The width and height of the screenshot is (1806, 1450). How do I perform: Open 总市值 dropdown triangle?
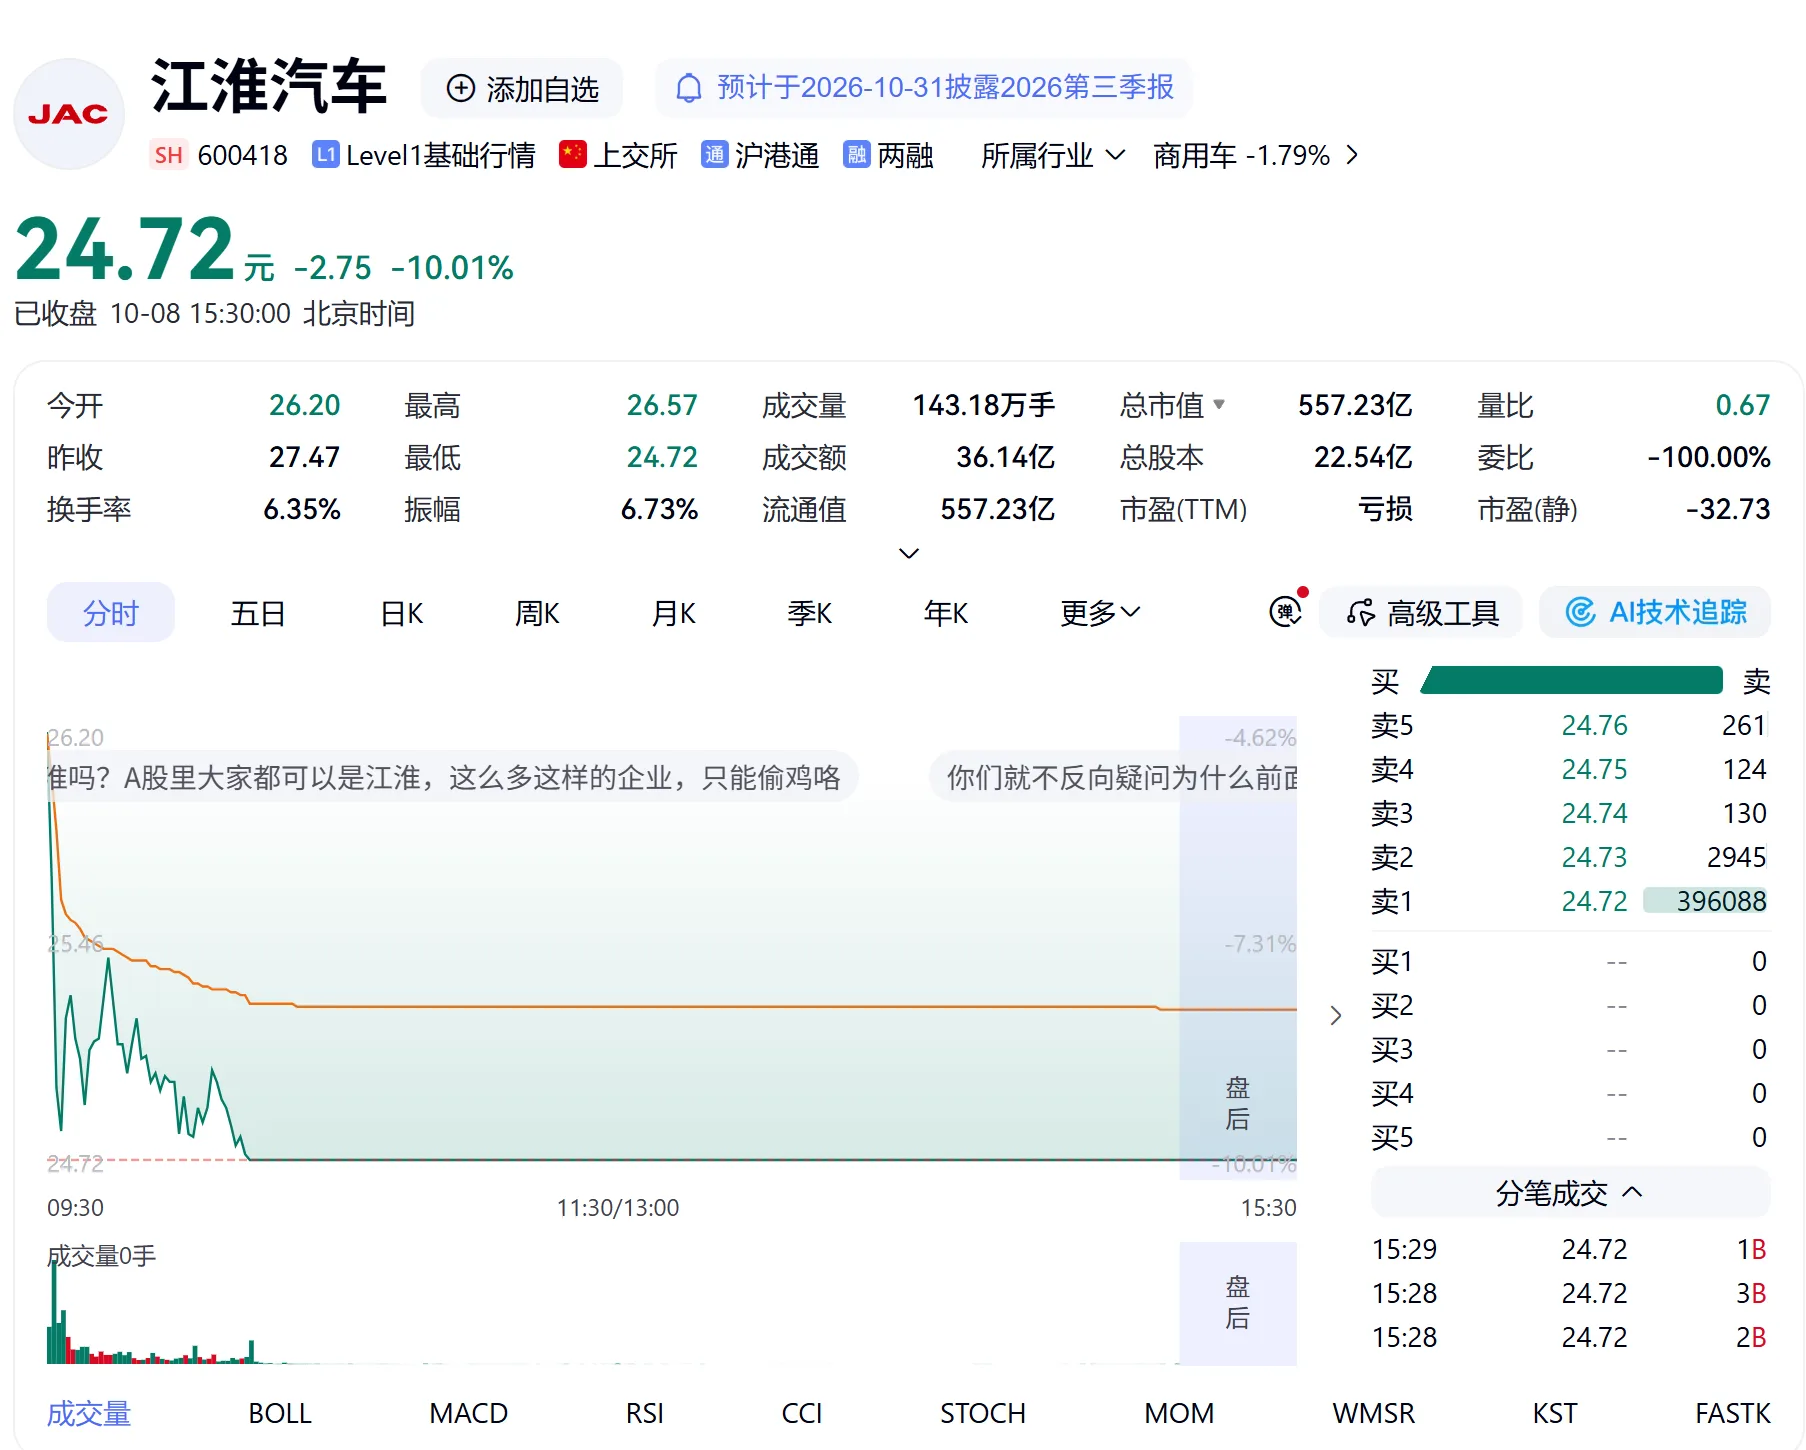click(1219, 405)
